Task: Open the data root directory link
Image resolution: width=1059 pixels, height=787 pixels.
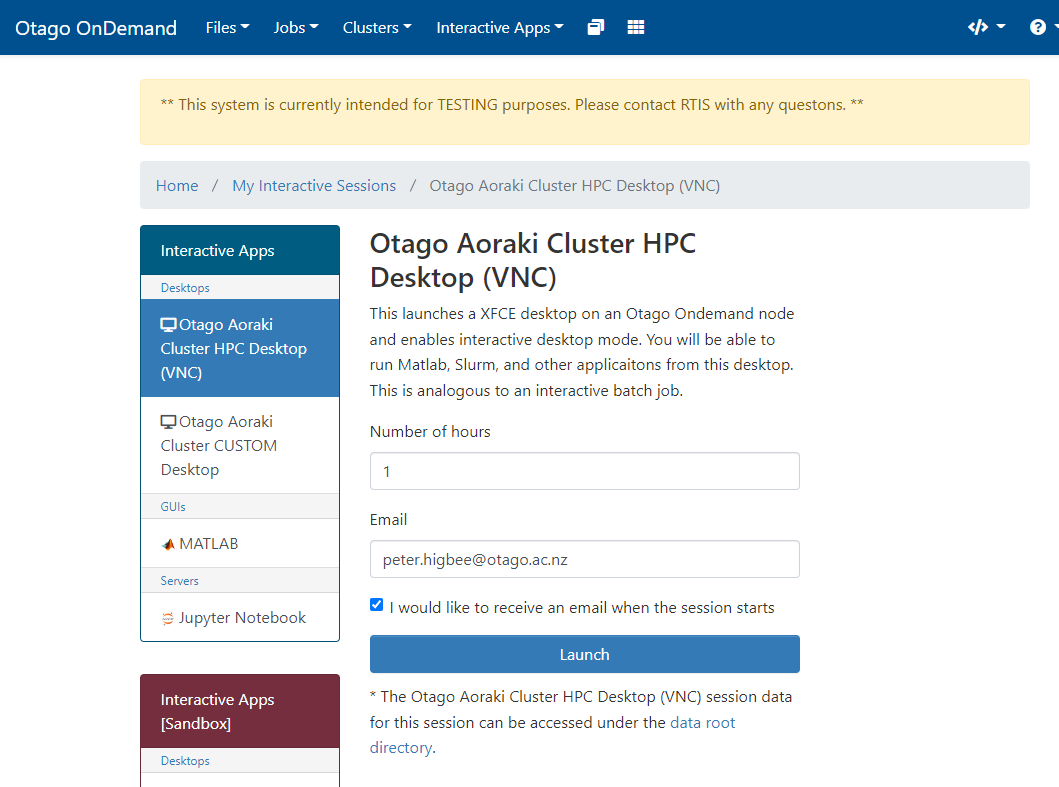Action: click(702, 723)
